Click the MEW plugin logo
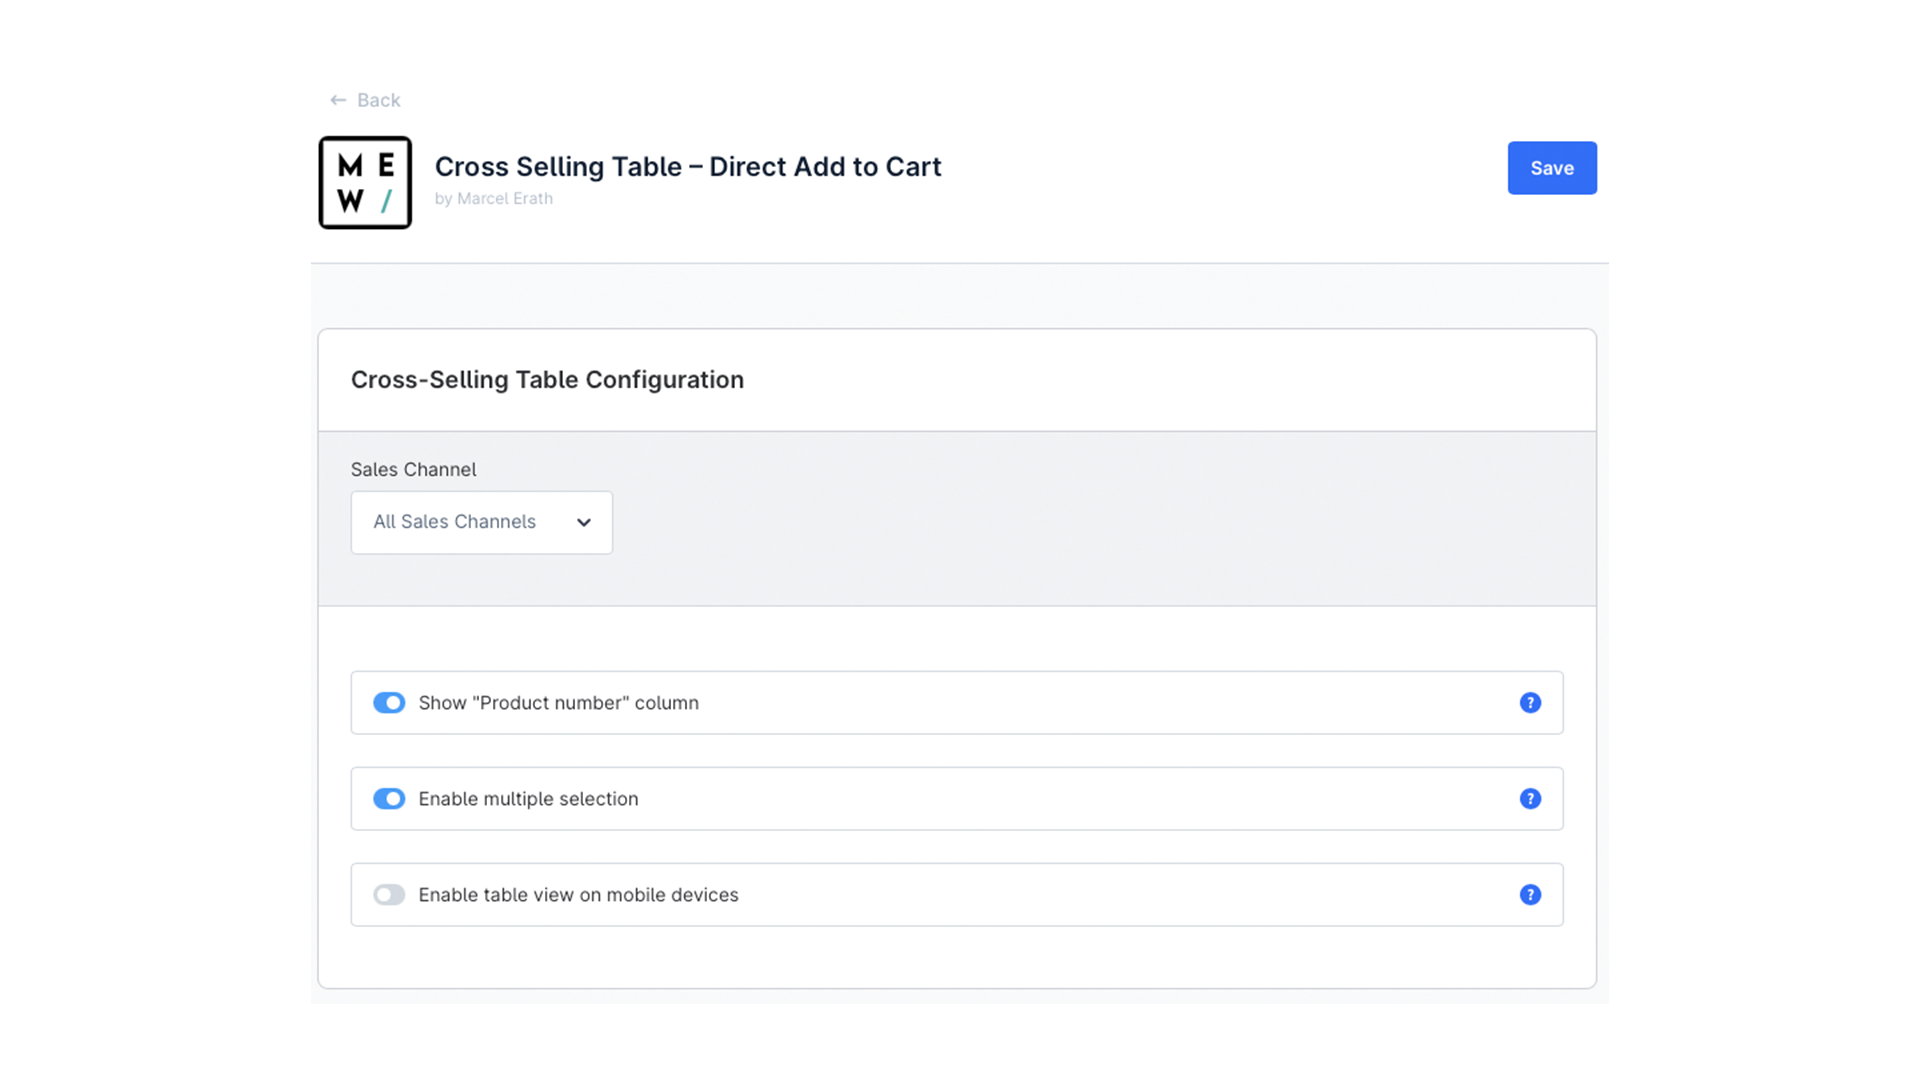The height and width of the screenshot is (1080, 1920). (365, 183)
